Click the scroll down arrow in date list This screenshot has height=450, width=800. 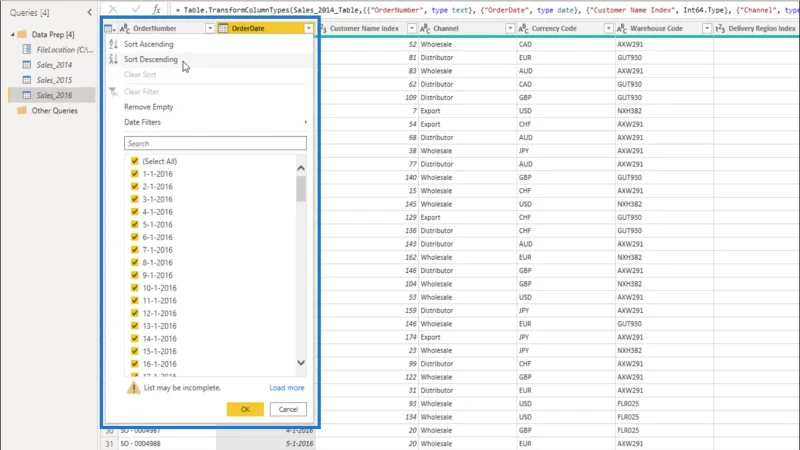[301, 363]
